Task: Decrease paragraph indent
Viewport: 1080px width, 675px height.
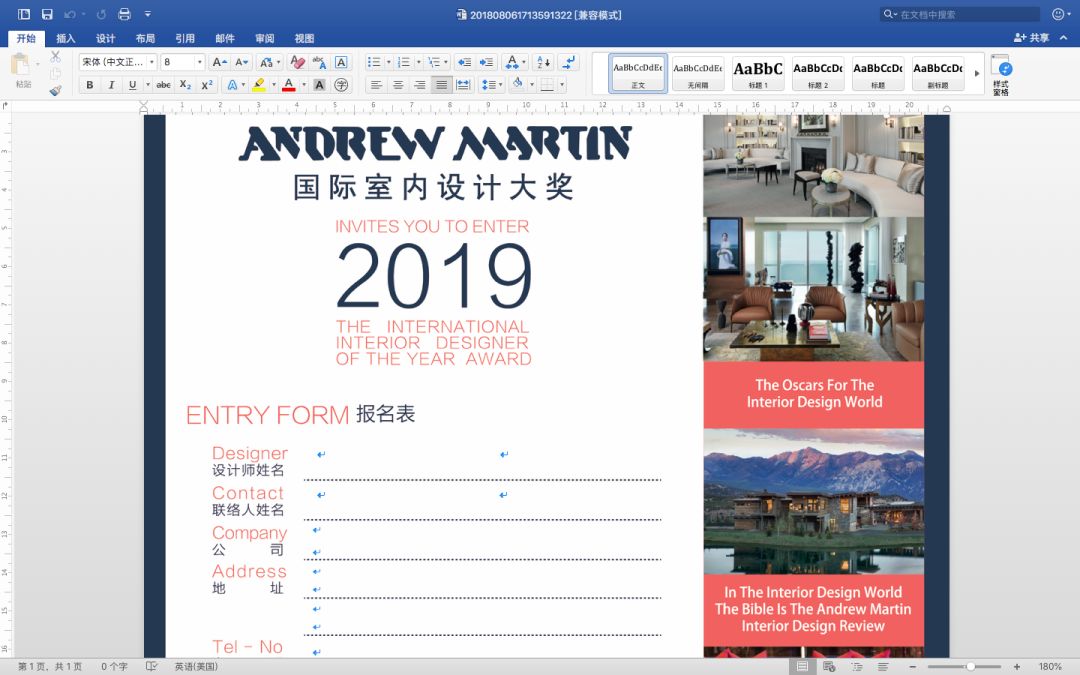Action: pyautogui.click(x=465, y=62)
